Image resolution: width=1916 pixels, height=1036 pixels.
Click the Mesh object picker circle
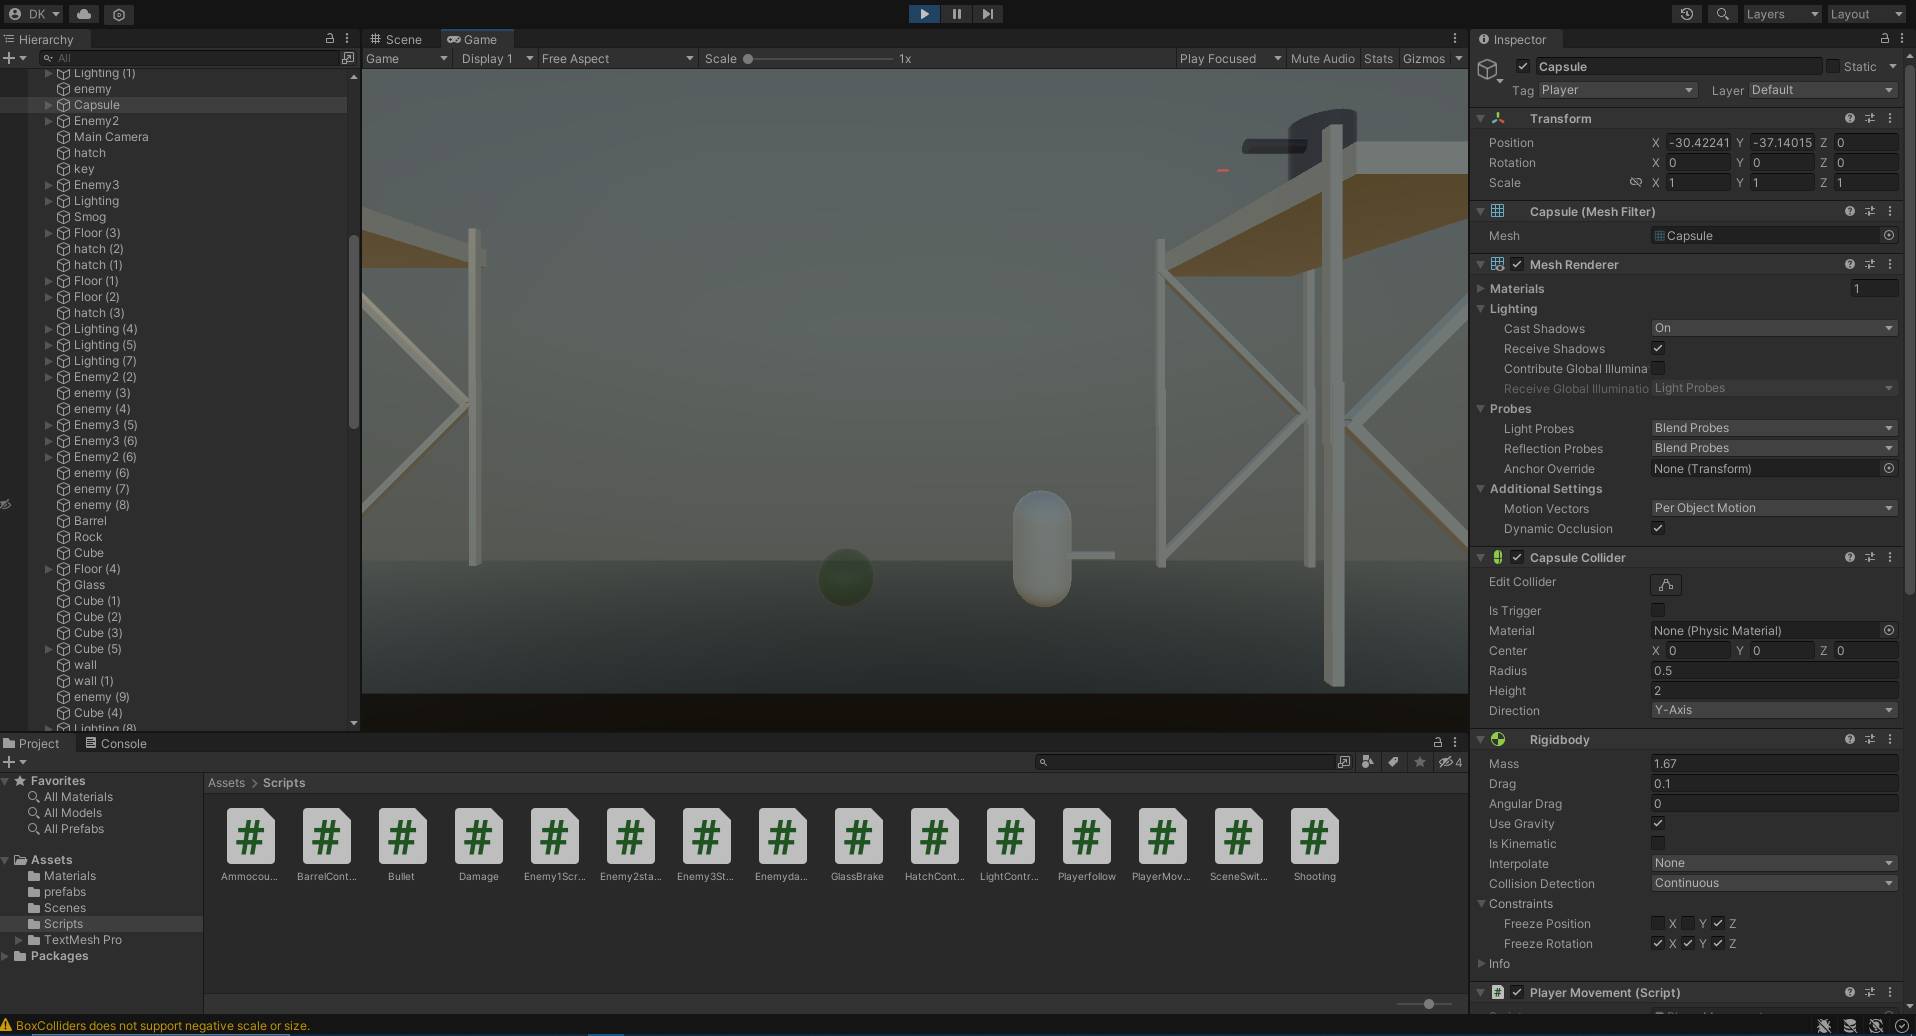pyautogui.click(x=1888, y=236)
